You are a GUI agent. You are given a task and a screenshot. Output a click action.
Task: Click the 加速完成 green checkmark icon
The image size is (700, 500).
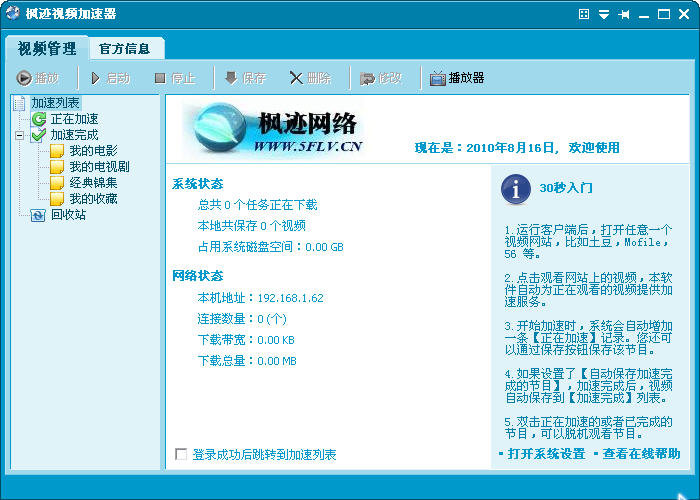pos(38,134)
